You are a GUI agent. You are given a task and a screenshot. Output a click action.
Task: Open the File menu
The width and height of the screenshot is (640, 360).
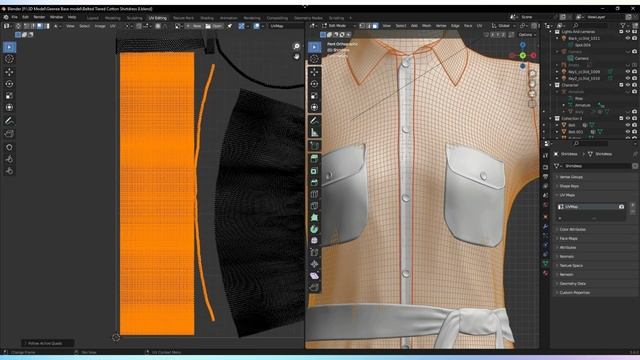15,17
